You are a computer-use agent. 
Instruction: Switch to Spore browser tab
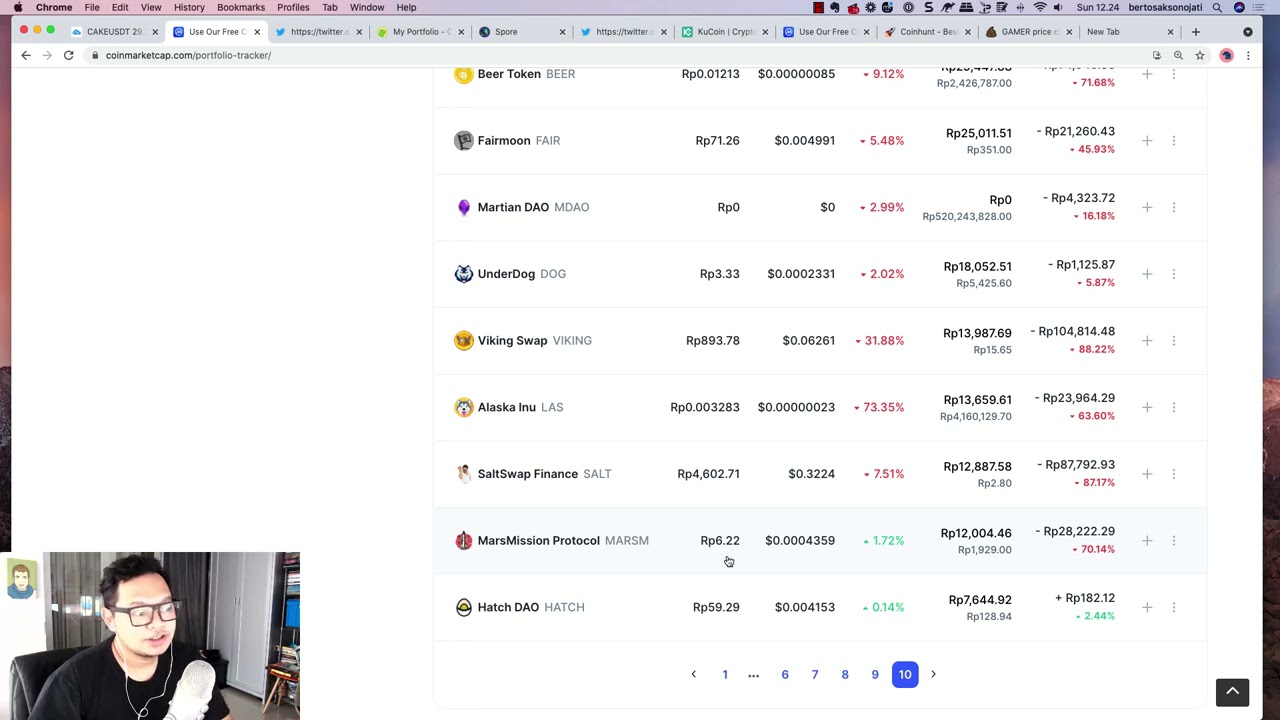[521, 32]
